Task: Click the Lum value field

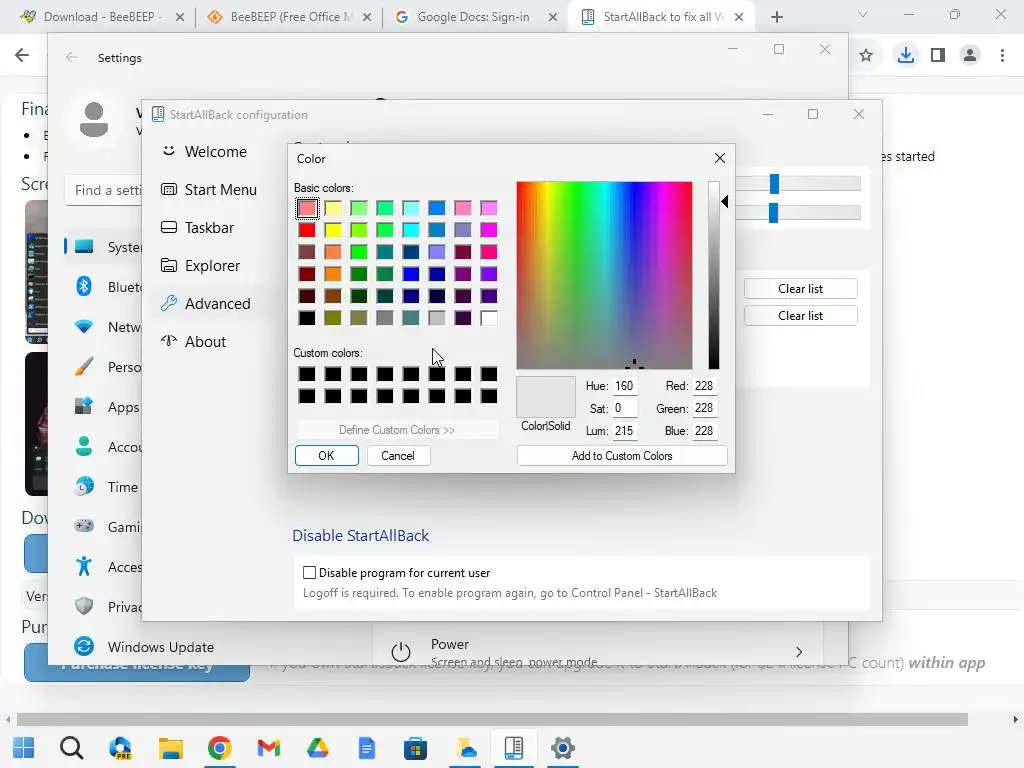Action: (x=625, y=430)
